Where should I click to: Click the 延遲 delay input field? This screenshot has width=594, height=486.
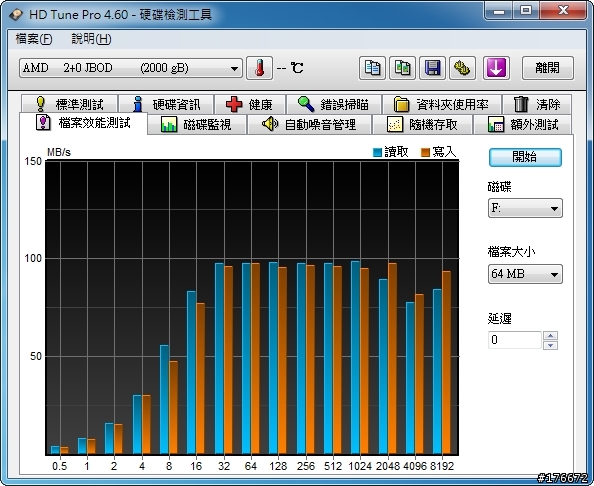[x=515, y=340]
